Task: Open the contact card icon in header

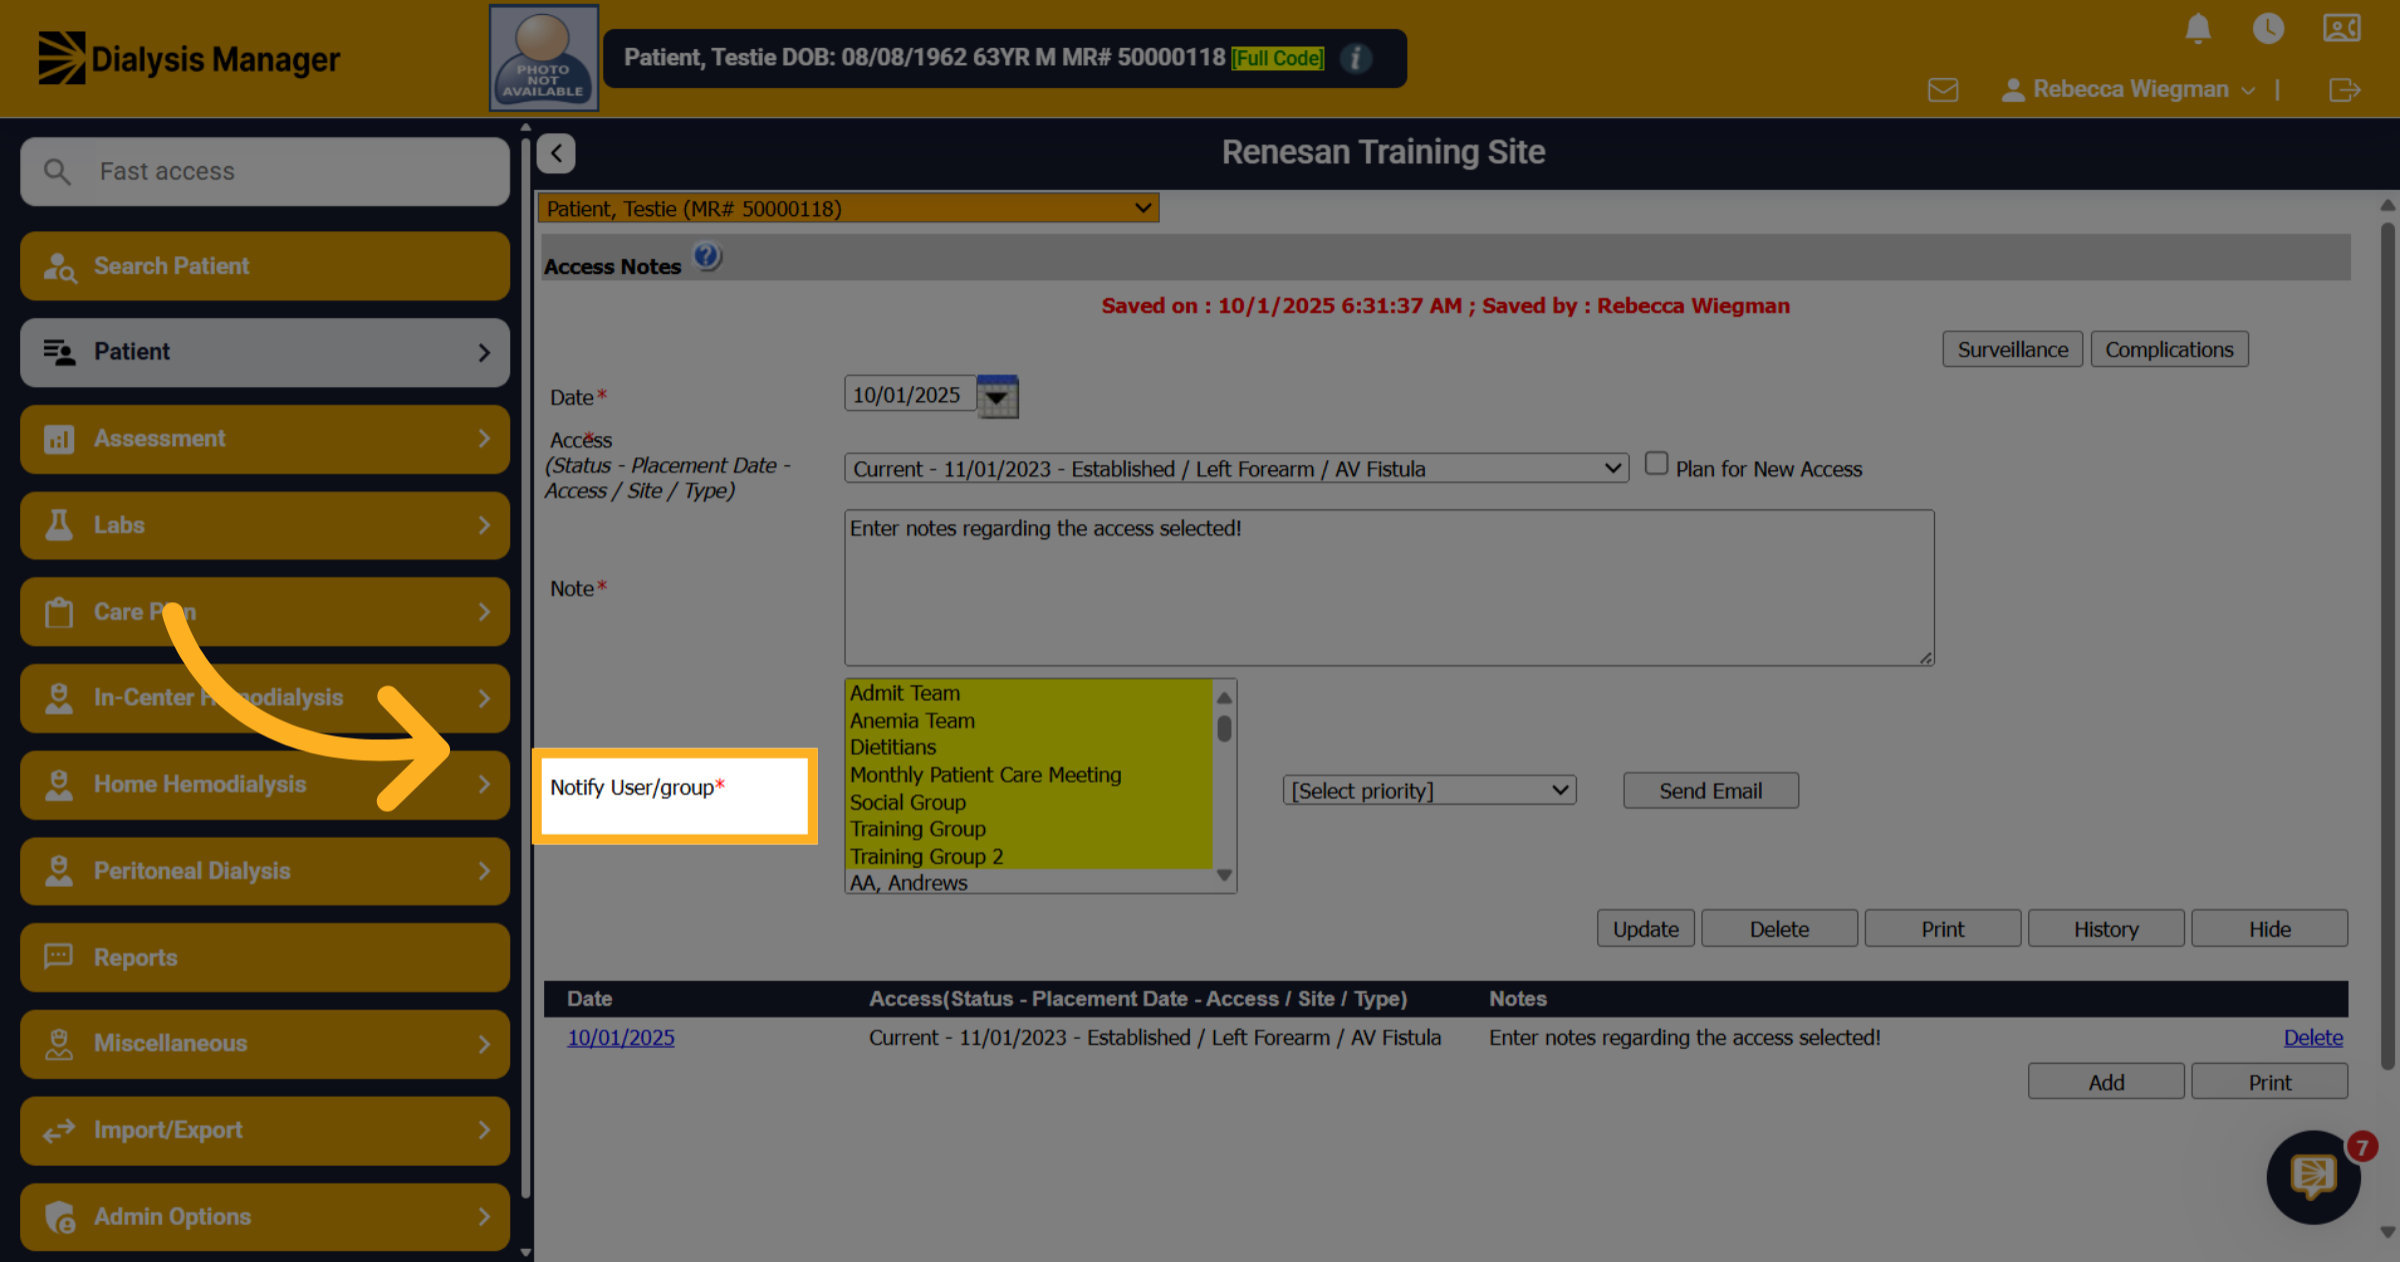Action: pyautogui.click(x=2342, y=28)
